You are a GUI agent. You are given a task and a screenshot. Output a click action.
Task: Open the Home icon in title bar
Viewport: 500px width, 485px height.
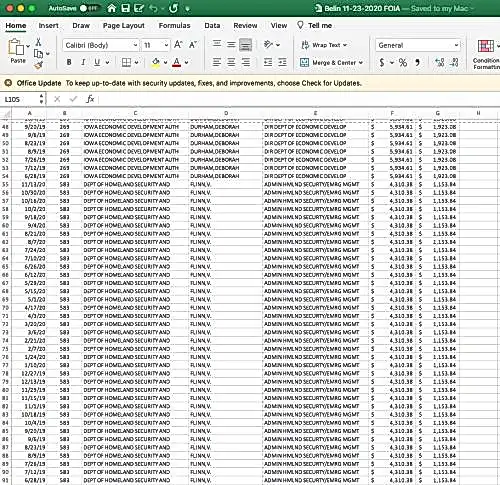(112, 8)
